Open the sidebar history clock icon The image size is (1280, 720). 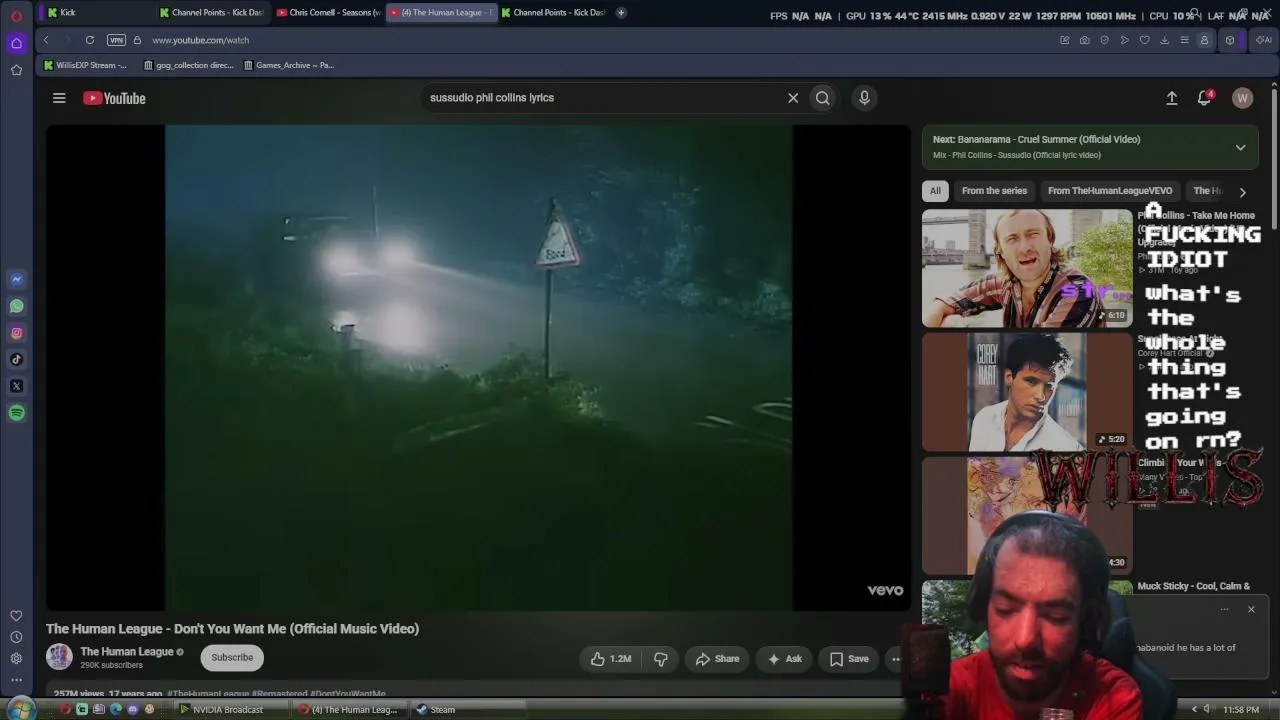16,637
